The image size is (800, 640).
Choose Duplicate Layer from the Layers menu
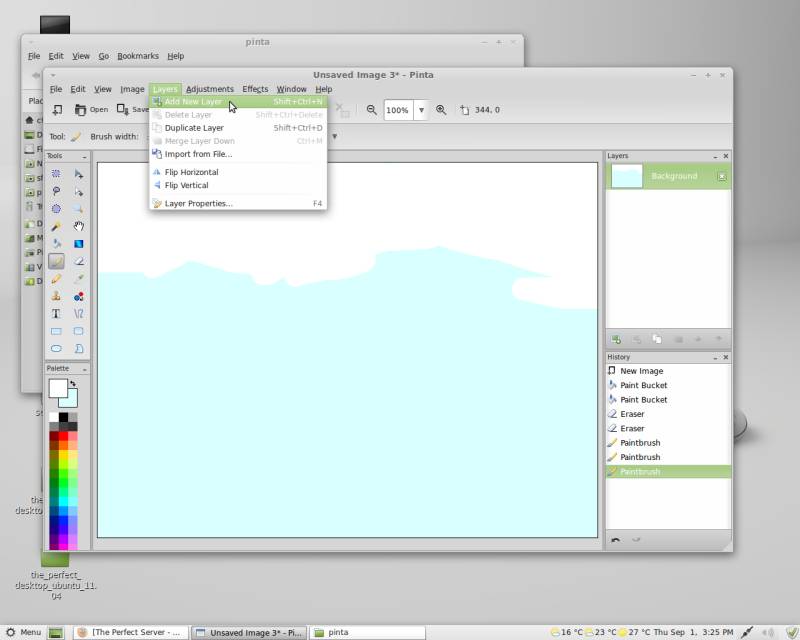194,128
